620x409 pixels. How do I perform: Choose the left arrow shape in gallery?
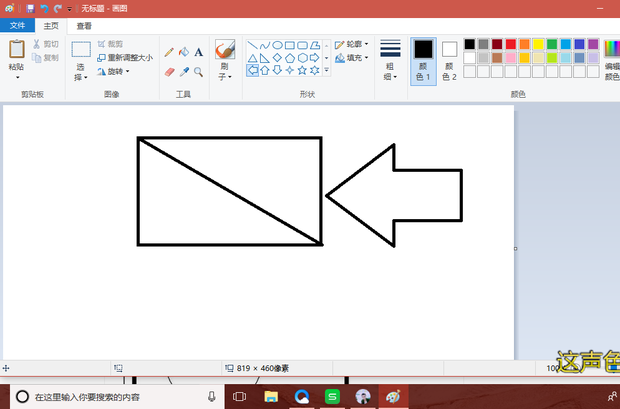click(x=253, y=71)
